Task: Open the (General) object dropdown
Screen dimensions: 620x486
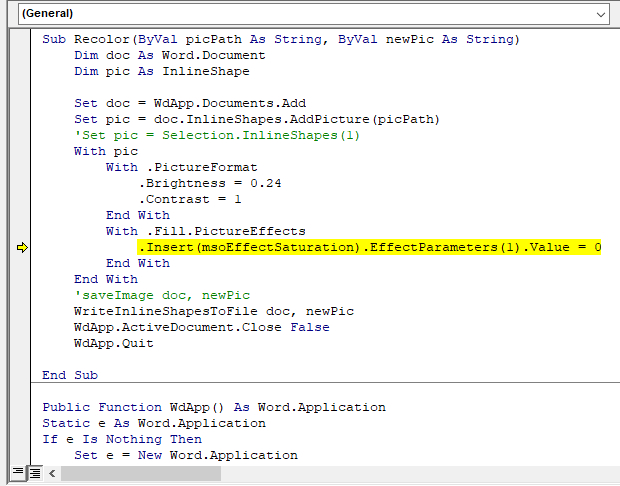Action: 314,14
